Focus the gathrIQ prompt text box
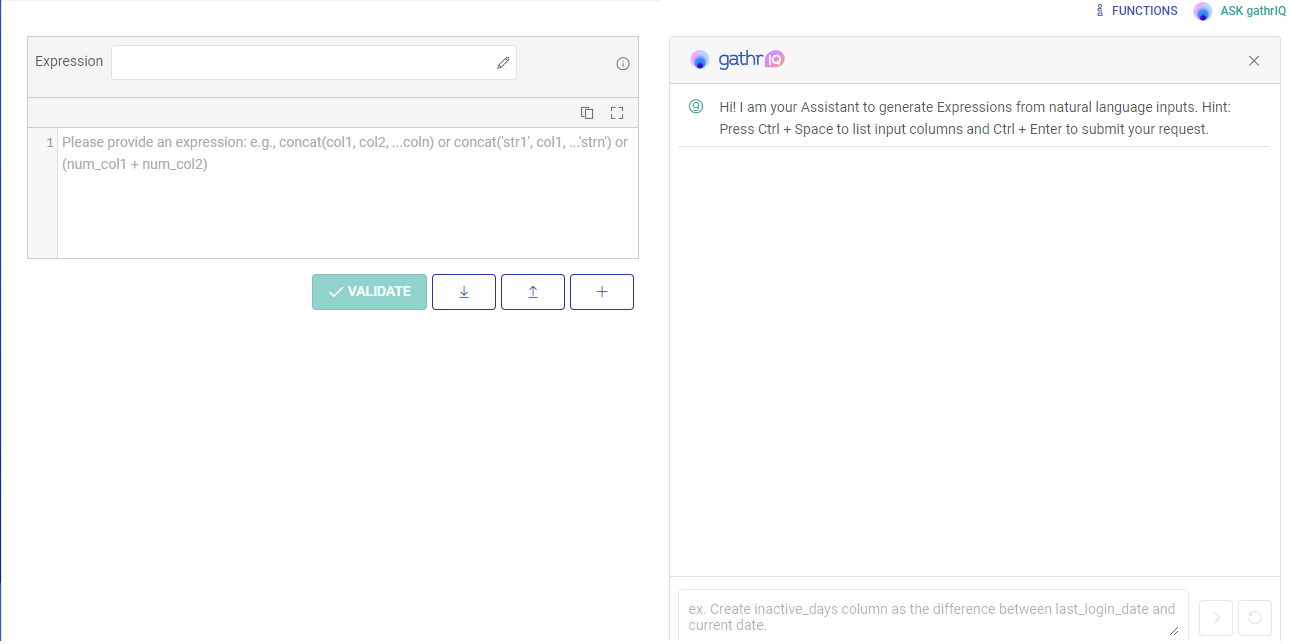This screenshot has width=1293, height=644. coord(930,616)
